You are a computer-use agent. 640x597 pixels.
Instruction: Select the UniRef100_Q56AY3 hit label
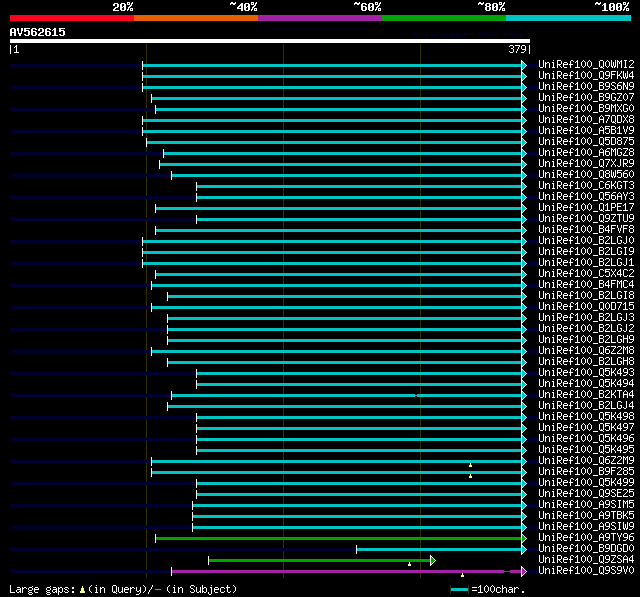coord(586,197)
